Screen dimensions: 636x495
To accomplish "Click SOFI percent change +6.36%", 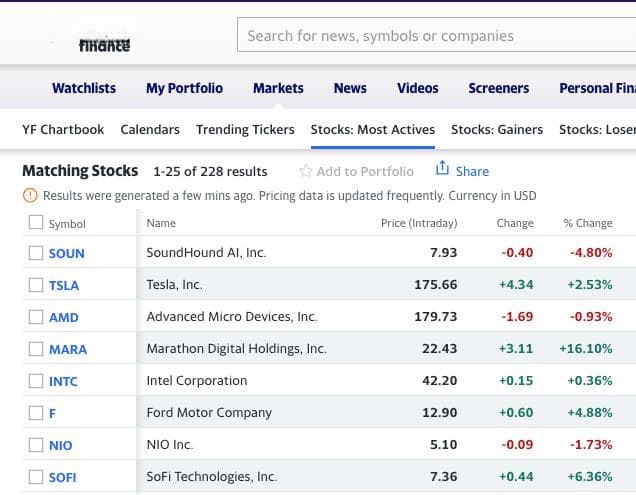I will coord(590,477).
